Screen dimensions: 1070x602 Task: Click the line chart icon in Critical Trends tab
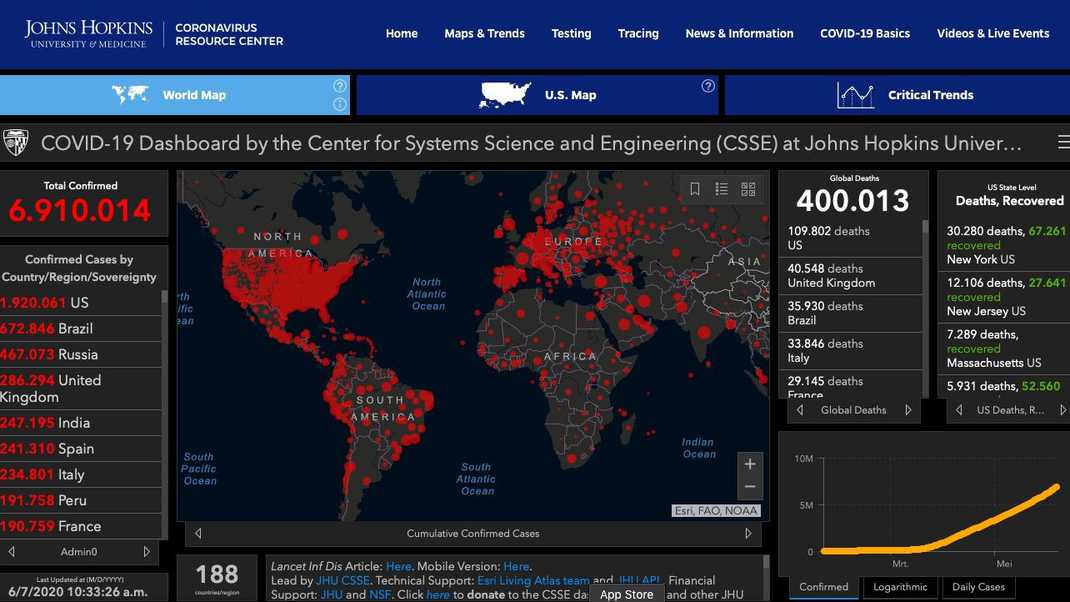[855, 95]
